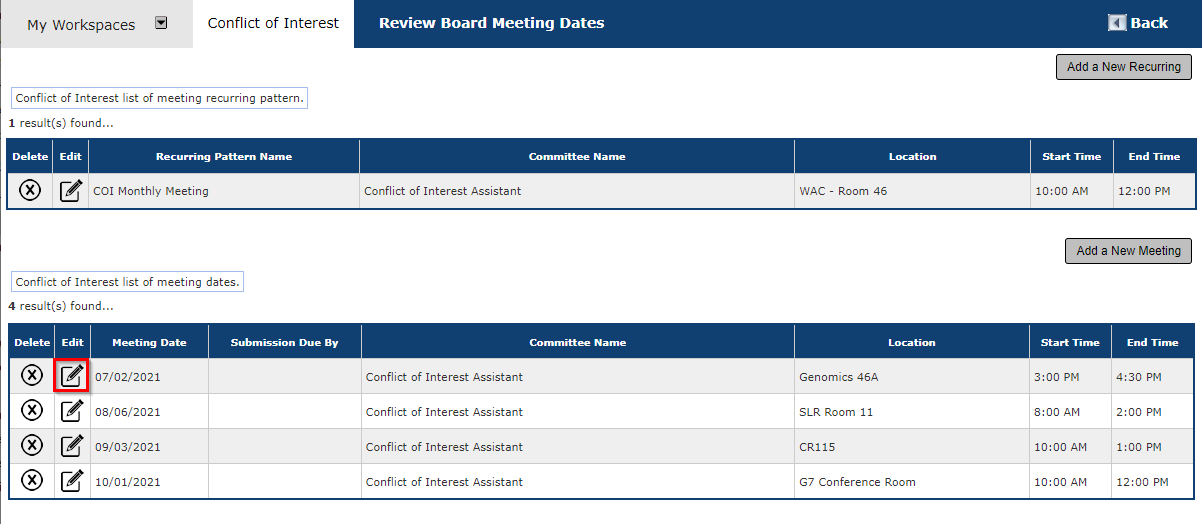
Task: Delete the COI Monthly Meeting recurring pattern
Action: (x=31, y=190)
